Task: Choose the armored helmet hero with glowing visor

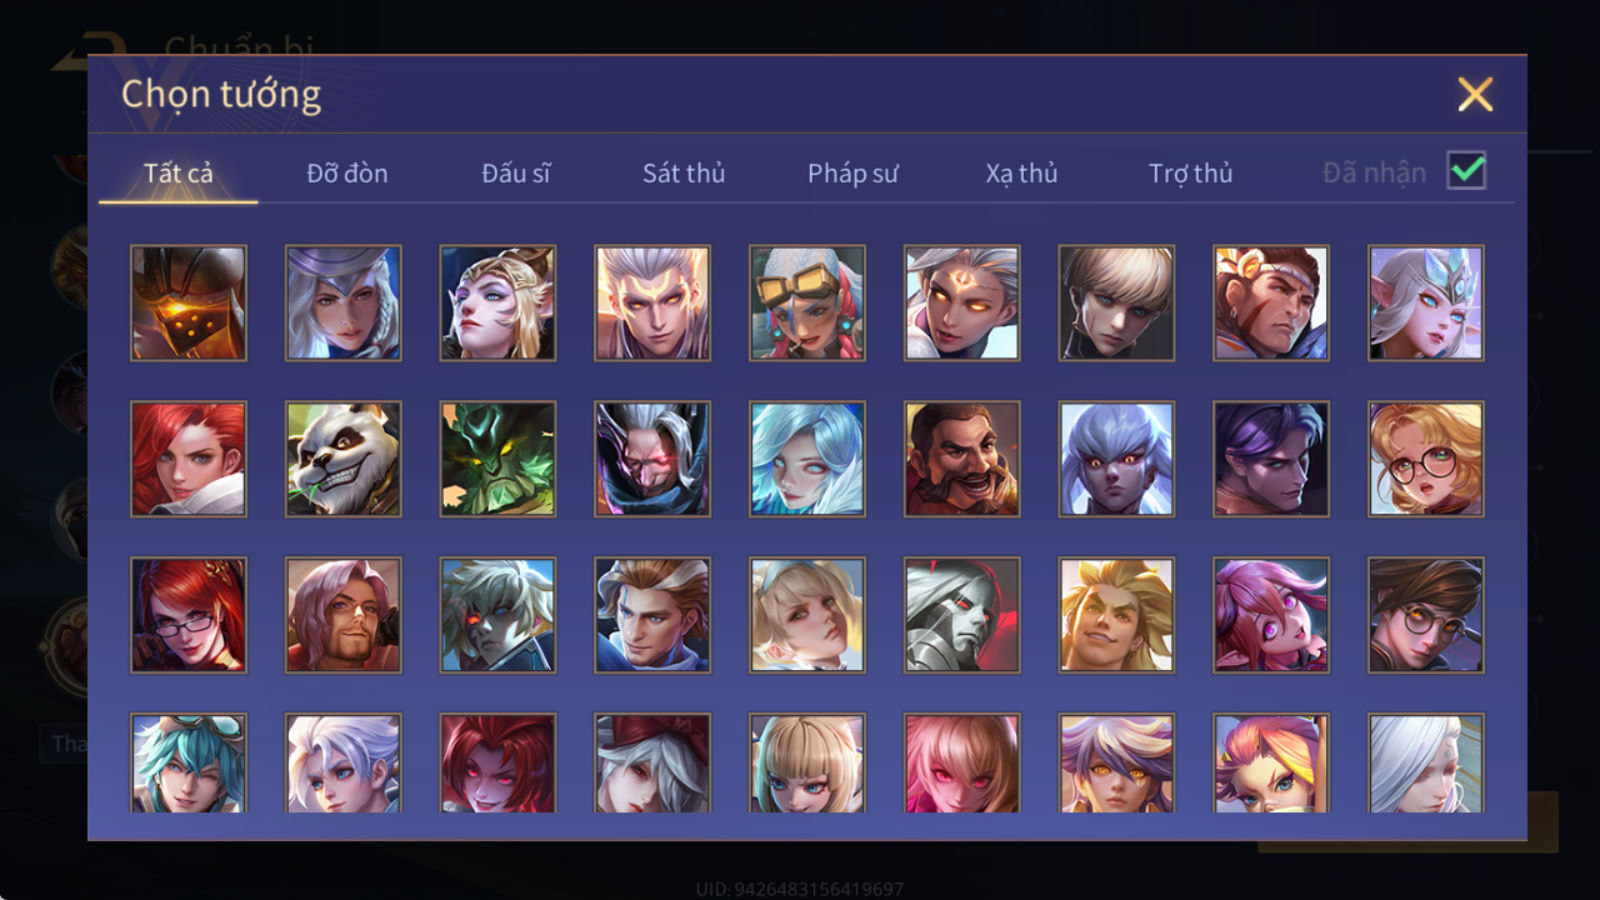Action: click(188, 303)
